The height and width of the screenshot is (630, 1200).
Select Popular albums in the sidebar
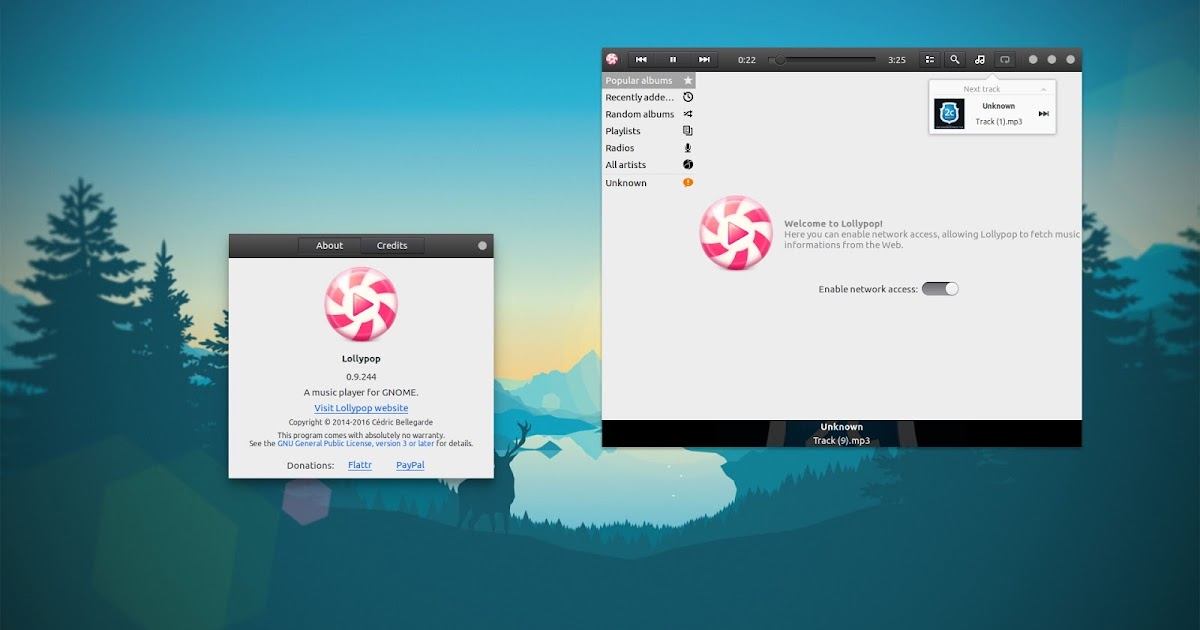[640, 79]
